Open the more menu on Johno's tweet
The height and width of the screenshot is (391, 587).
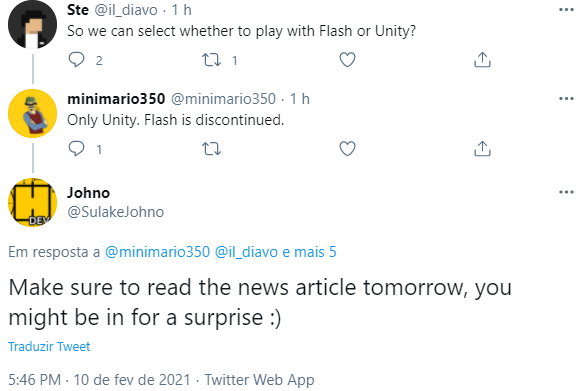[566, 192]
